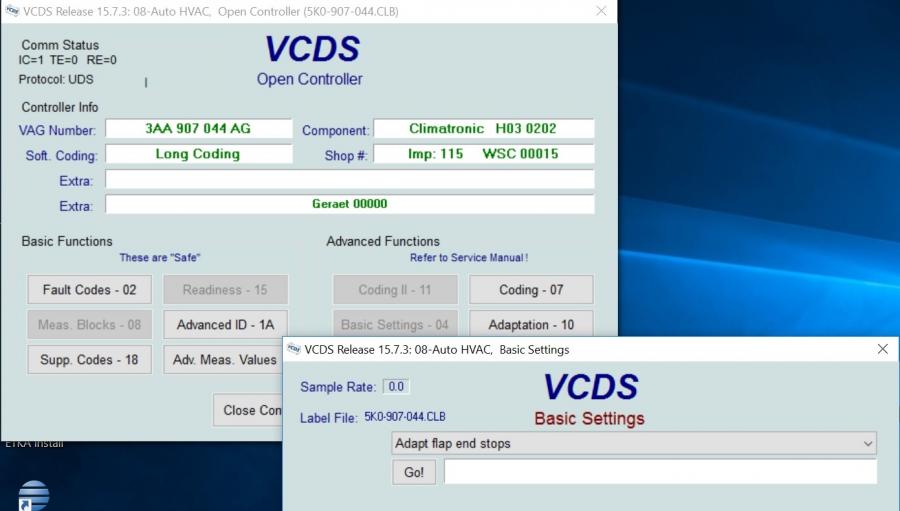Click the Sample Rate 0.0 value box
900x511 pixels.
396,386
